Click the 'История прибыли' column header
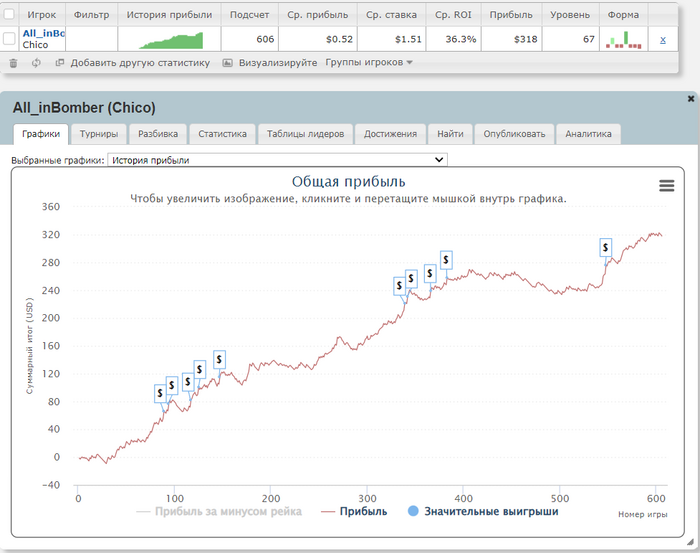Viewport: 700px width, 553px height. point(169,15)
